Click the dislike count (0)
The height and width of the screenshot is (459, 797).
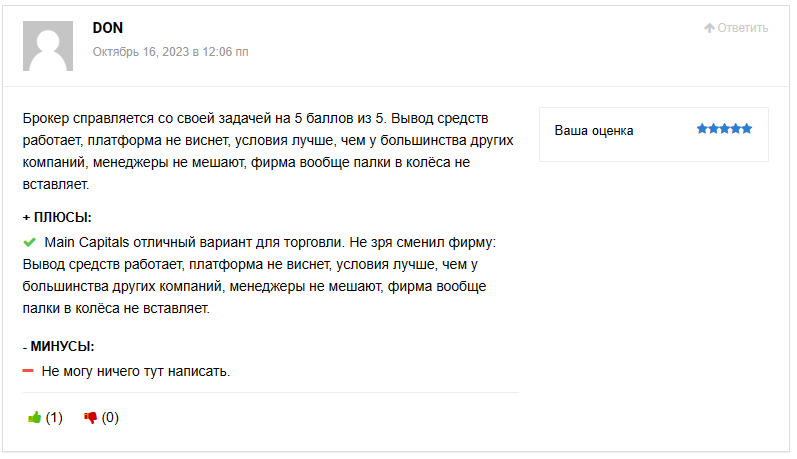click(x=110, y=418)
